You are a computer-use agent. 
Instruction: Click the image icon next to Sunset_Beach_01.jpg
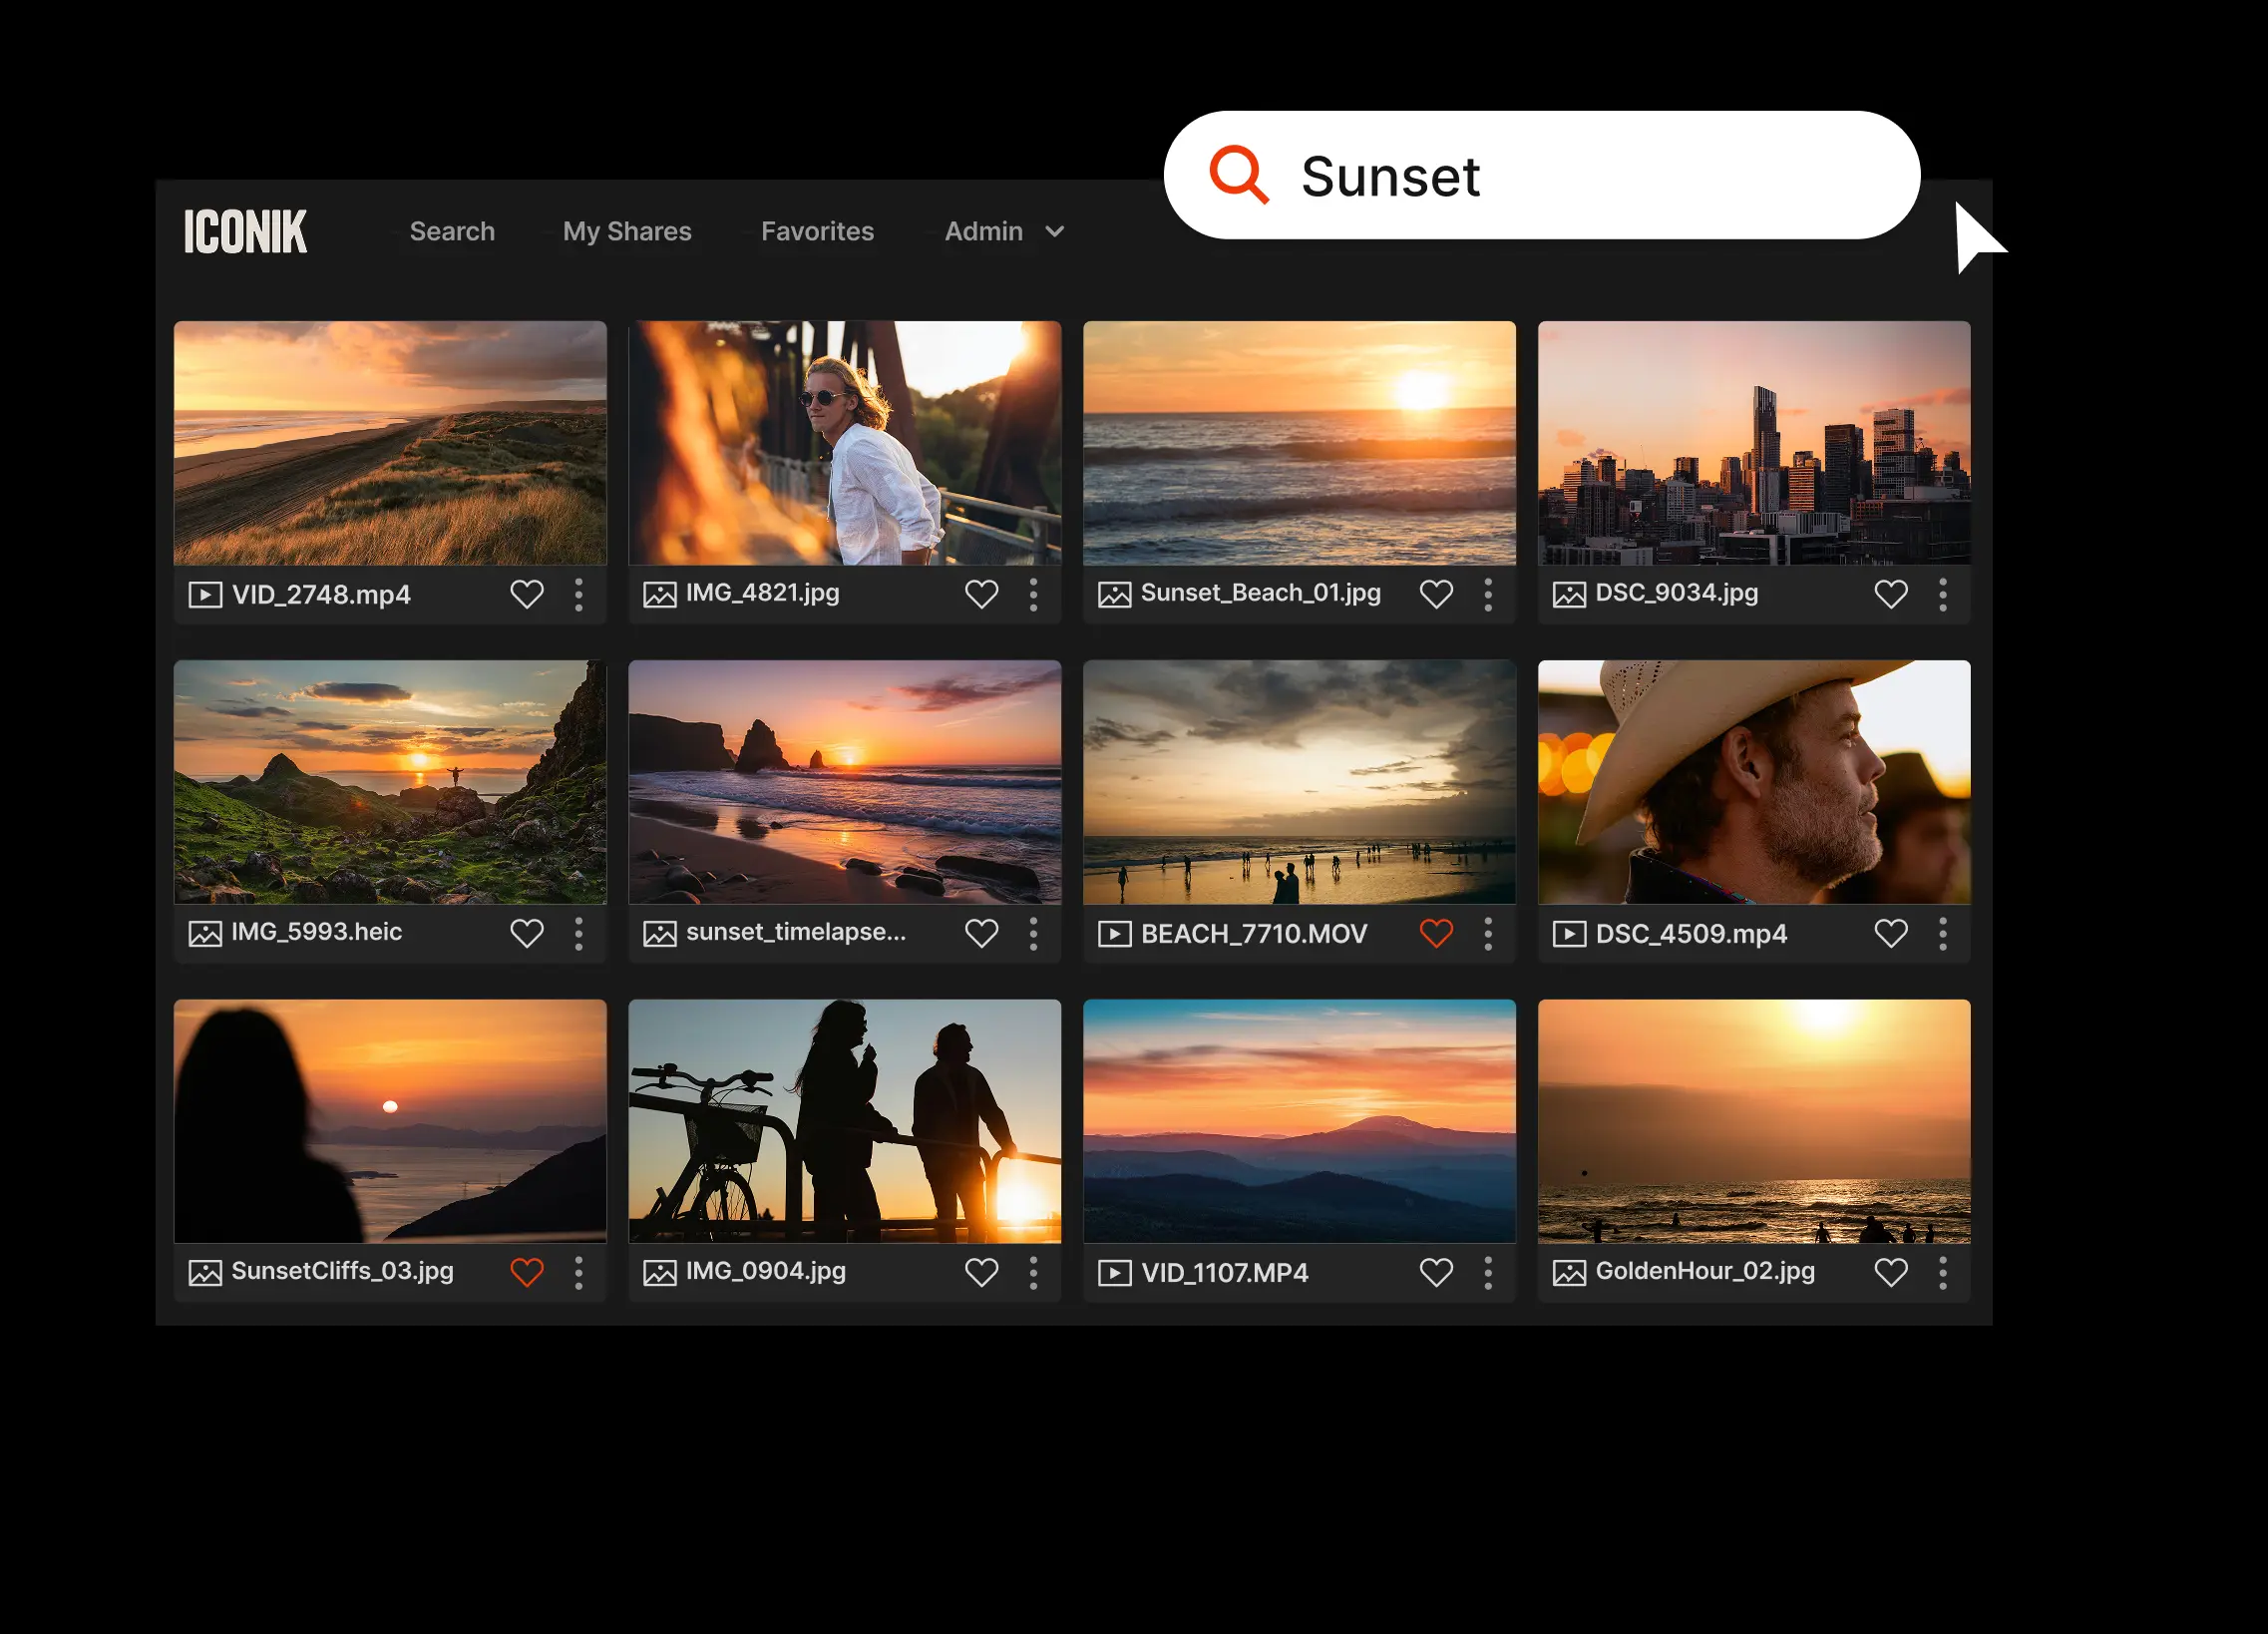pos(1115,593)
